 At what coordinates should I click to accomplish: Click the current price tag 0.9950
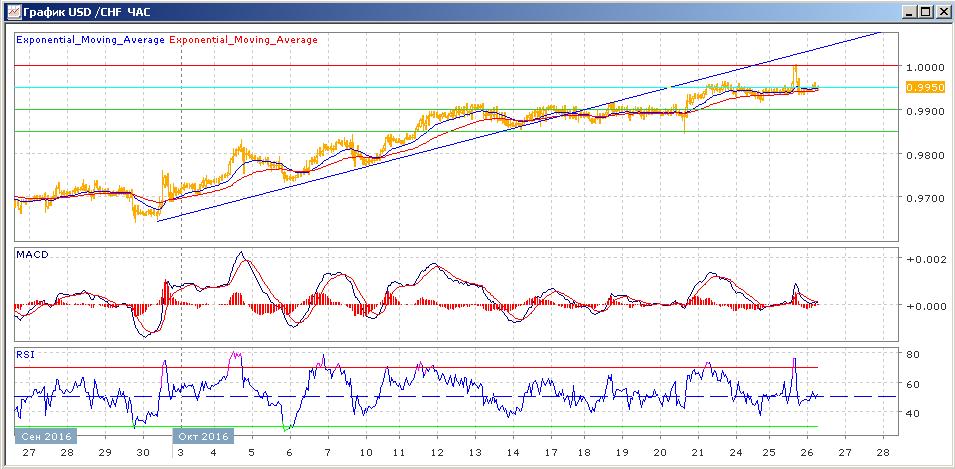point(925,87)
